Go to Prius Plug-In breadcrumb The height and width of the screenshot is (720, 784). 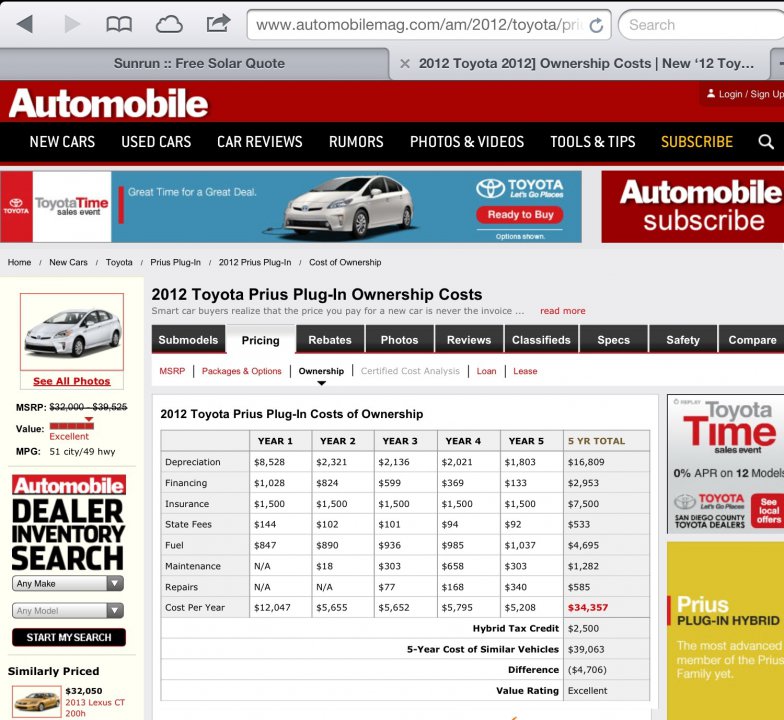coord(175,262)
